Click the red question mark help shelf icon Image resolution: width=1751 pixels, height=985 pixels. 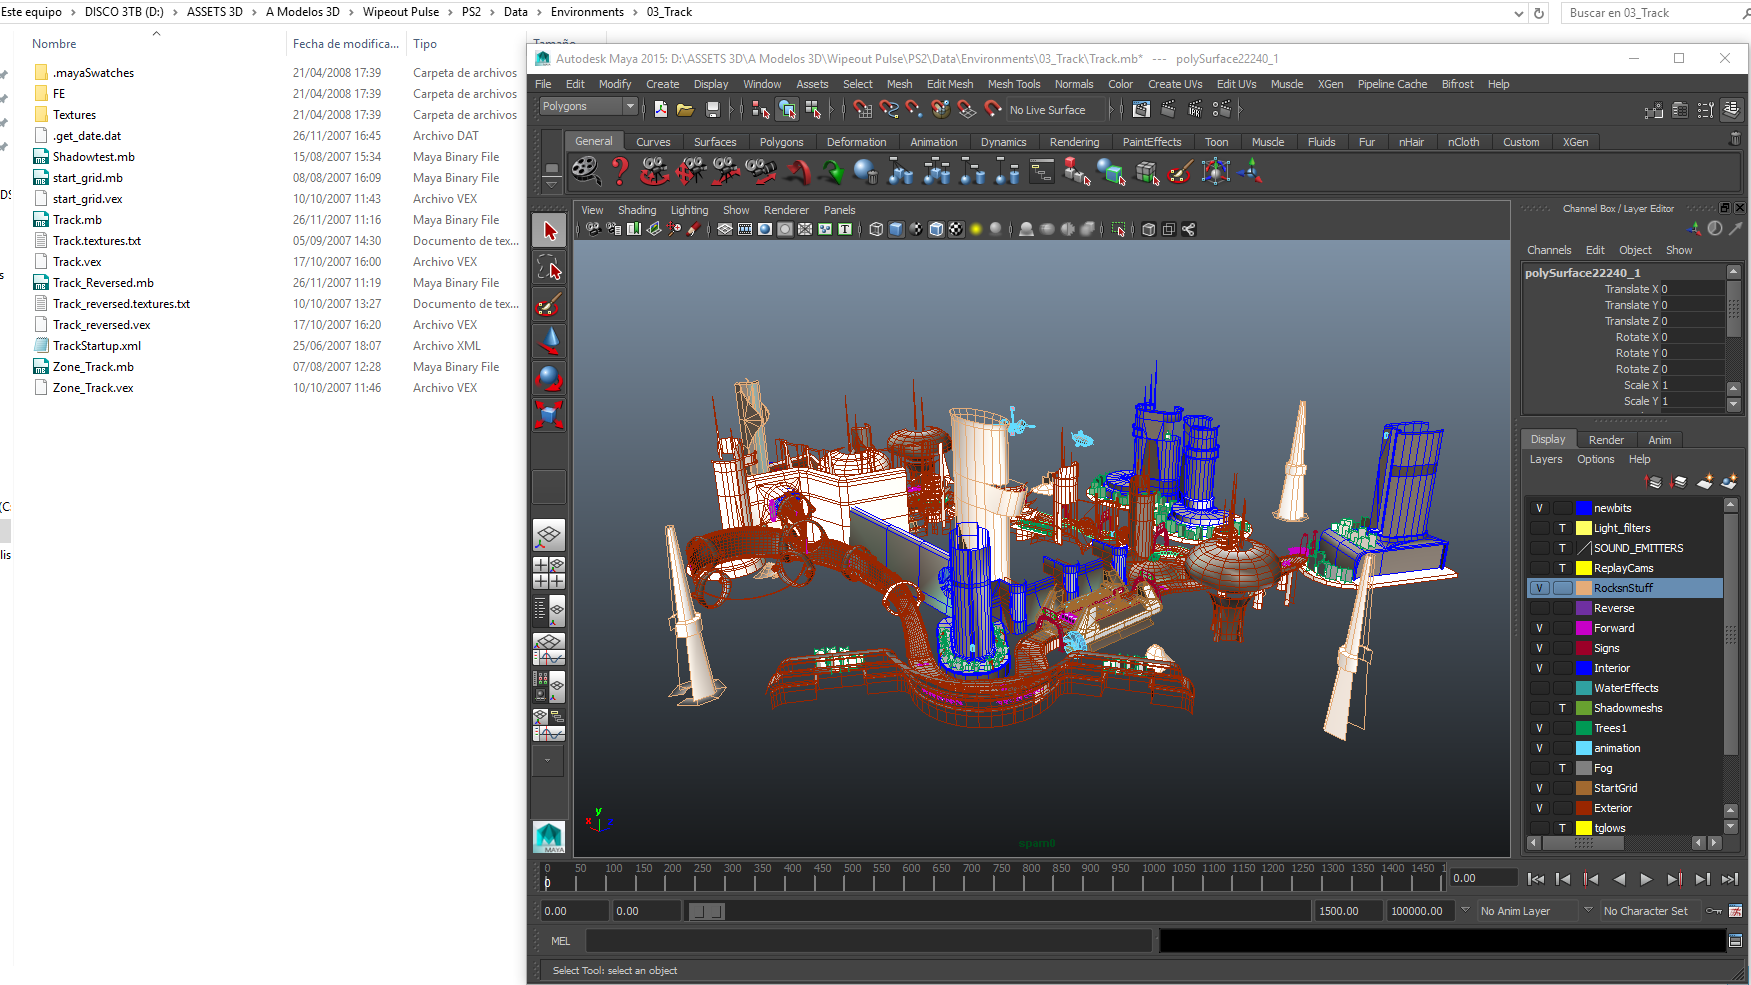tap(620, 172)
